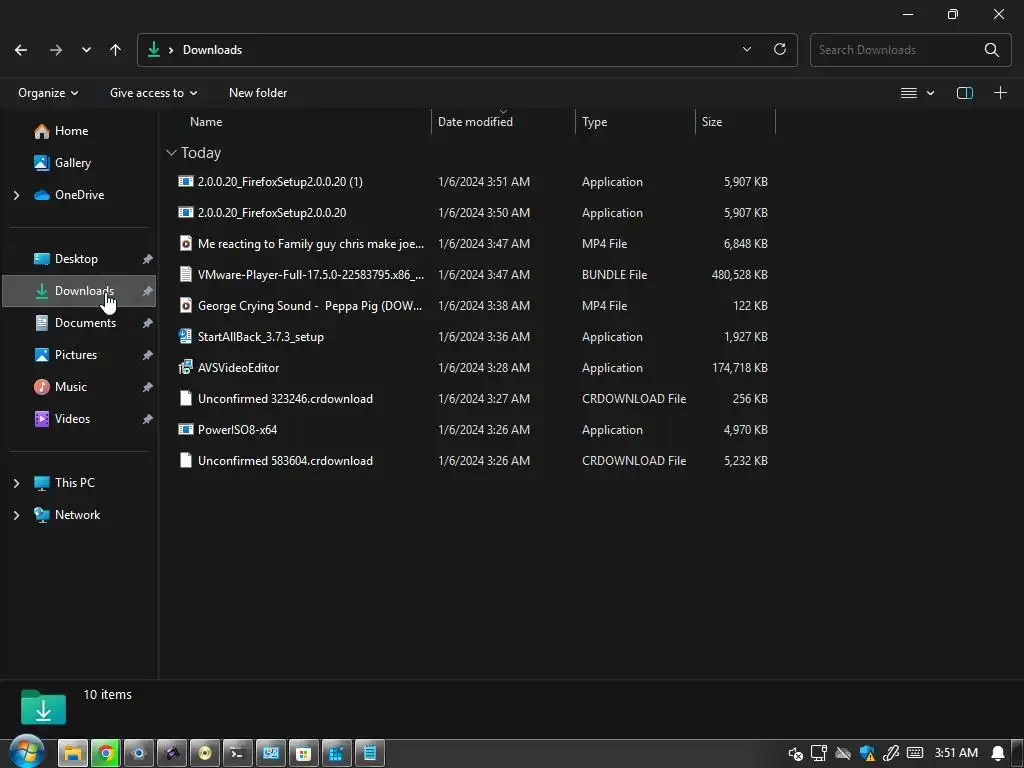Go back using the back arrow
Screen dimensions: 1024x768
(x=21, y=50)
